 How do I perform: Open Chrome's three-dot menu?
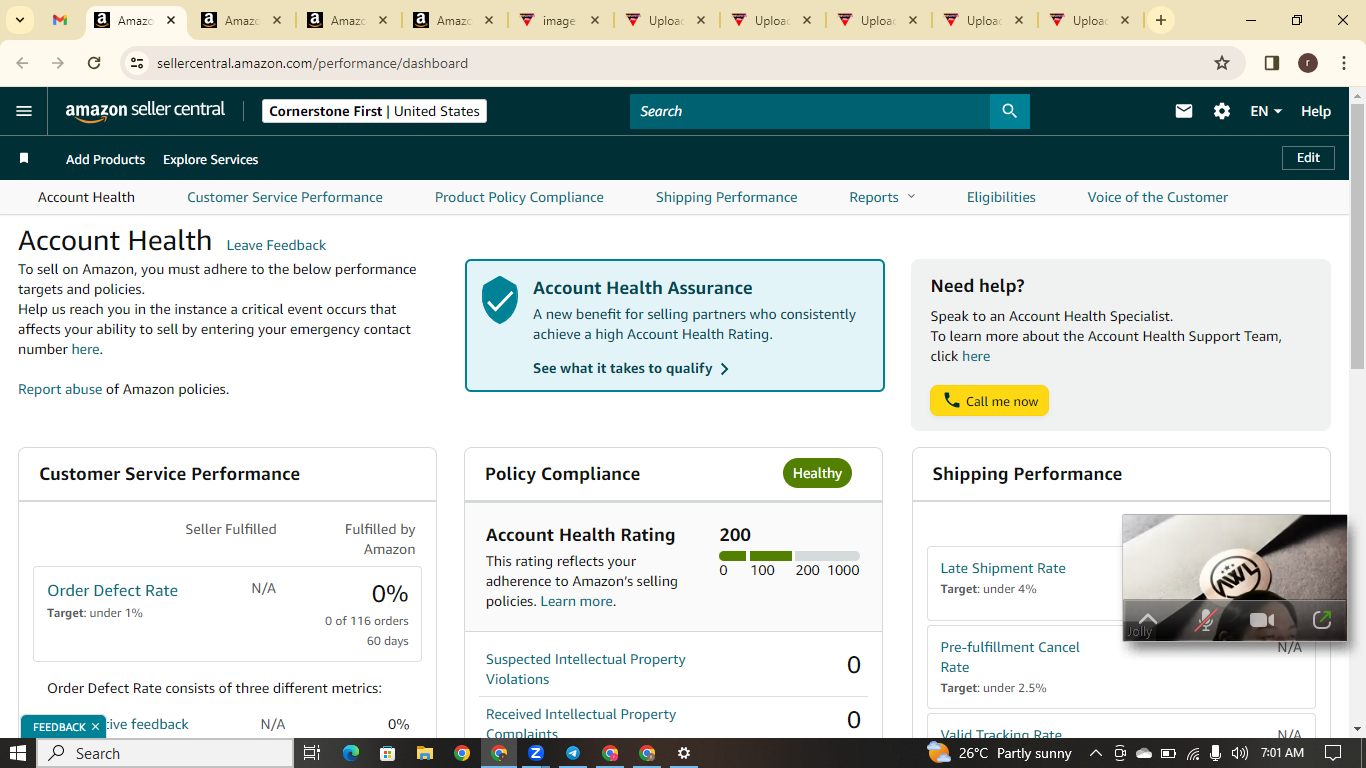click(x=1342, y=63)
